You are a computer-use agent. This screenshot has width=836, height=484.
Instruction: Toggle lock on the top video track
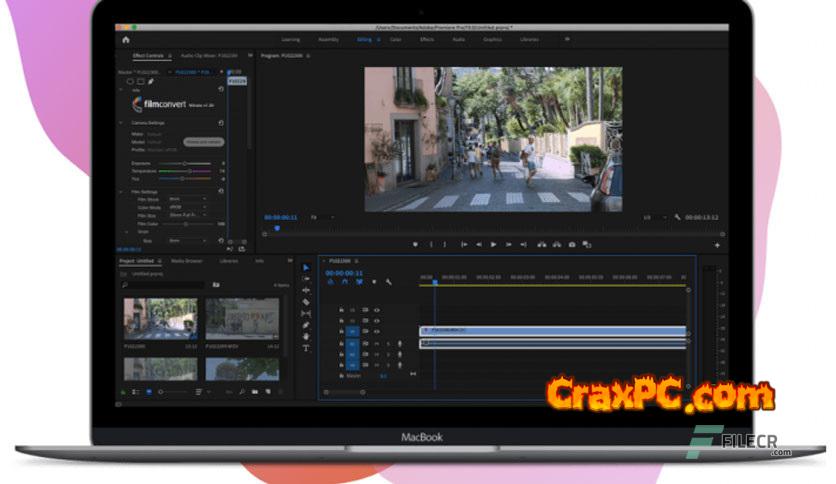(x=342, y=310)
